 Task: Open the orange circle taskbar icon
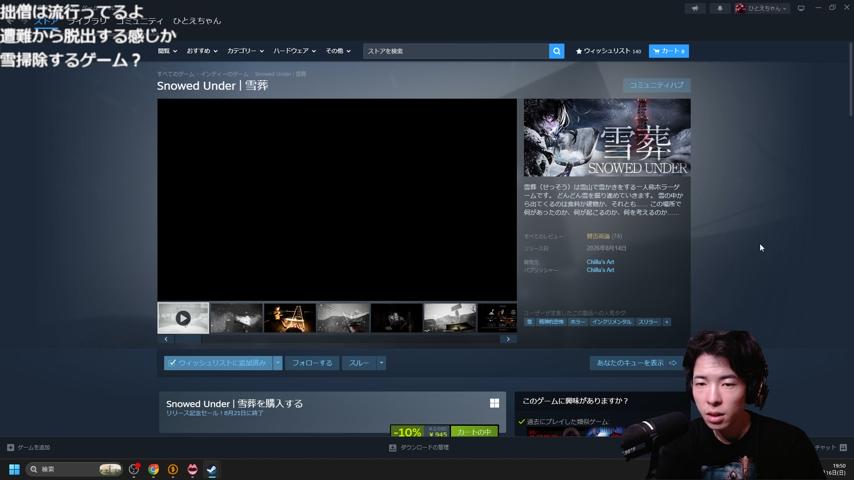(173, 469)
